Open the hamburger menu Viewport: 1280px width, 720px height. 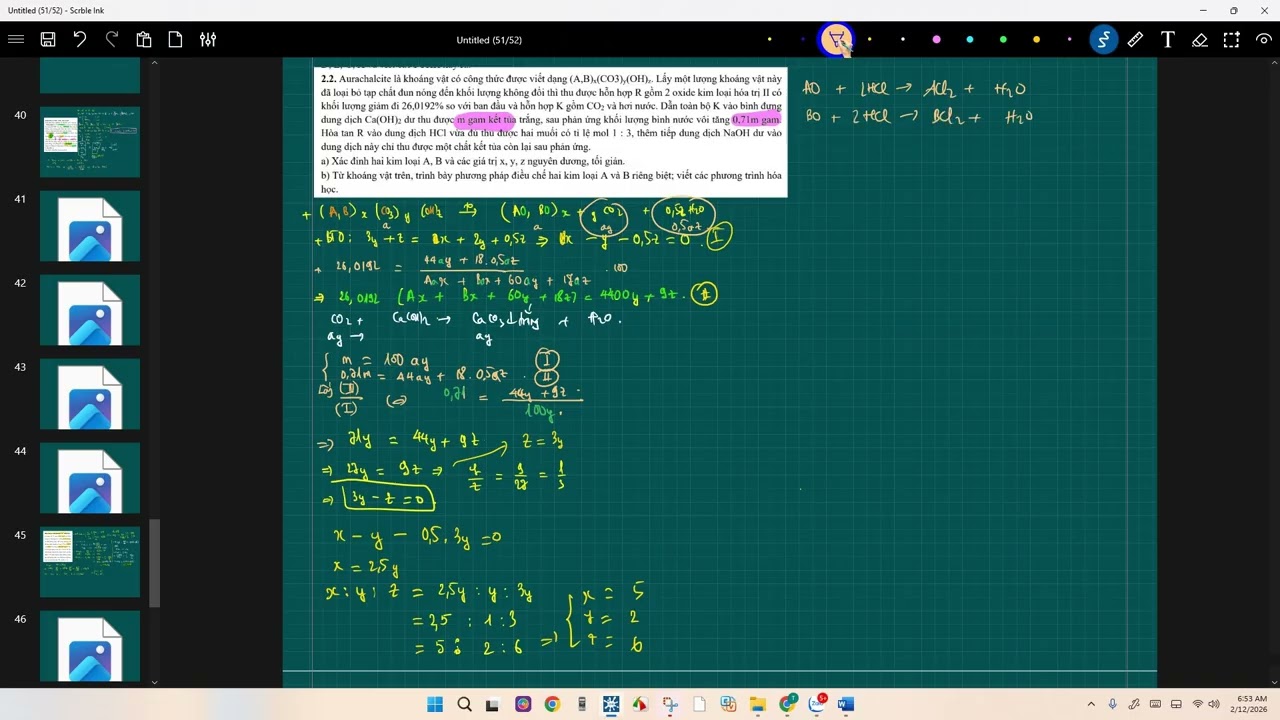(x=16, y=40)
